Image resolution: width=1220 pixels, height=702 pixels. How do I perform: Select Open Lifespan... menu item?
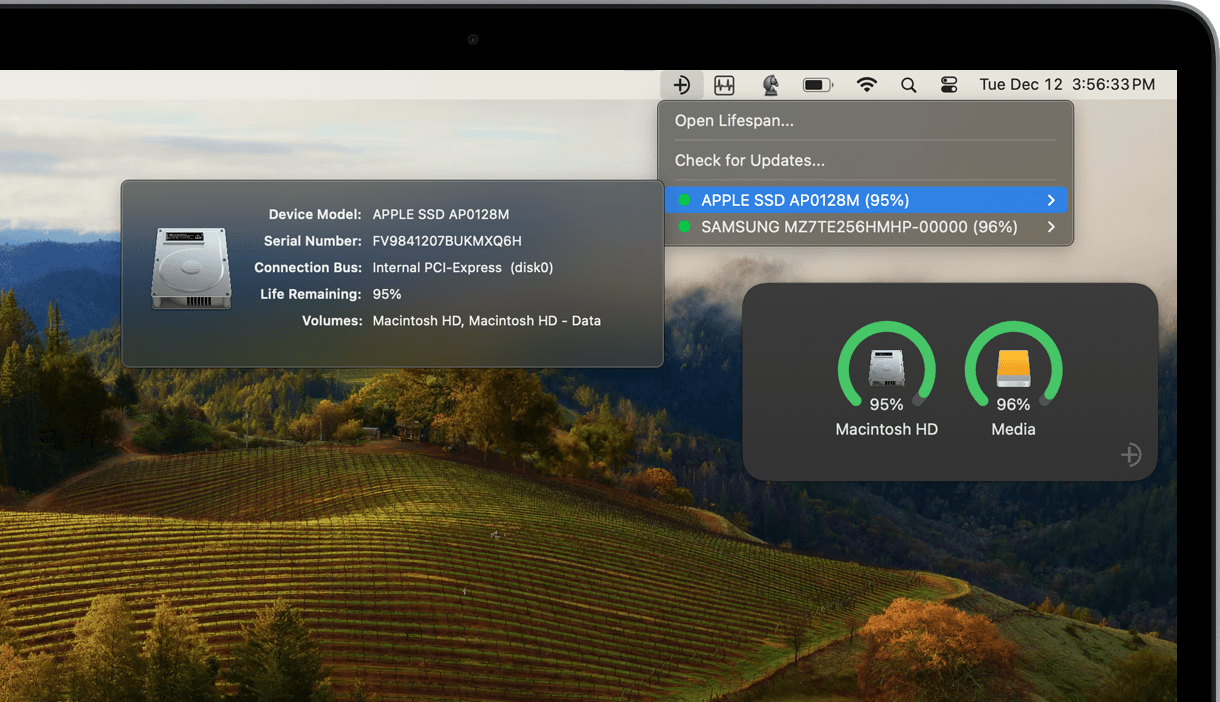coord(734,120)
